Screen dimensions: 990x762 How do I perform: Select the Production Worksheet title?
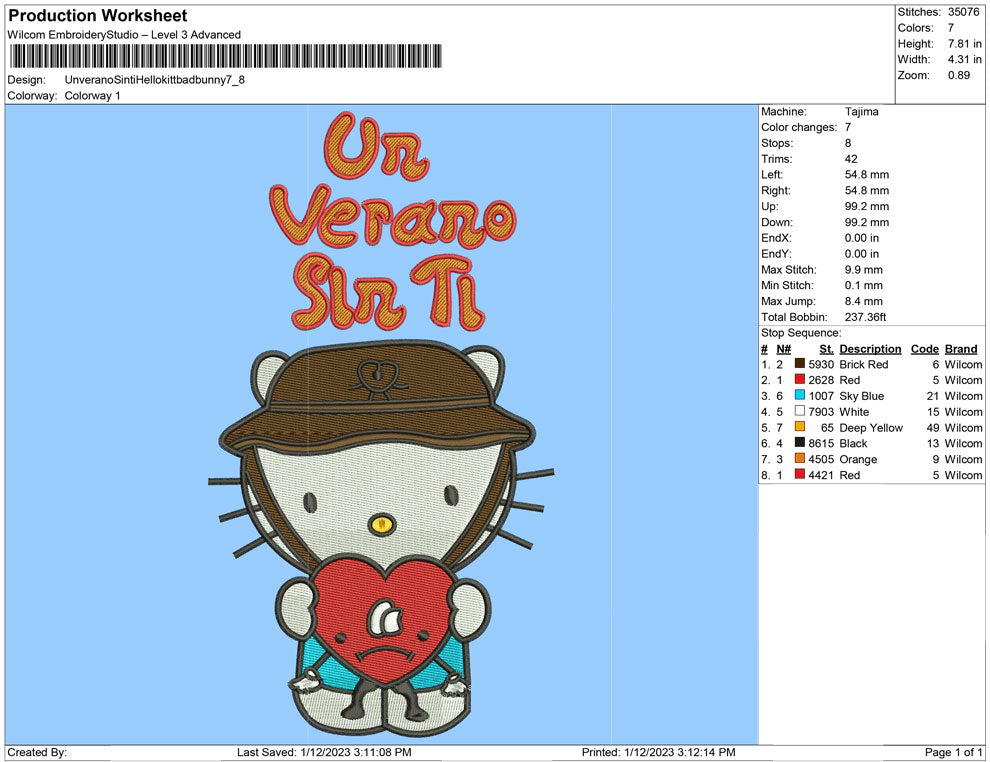[97, 16]
